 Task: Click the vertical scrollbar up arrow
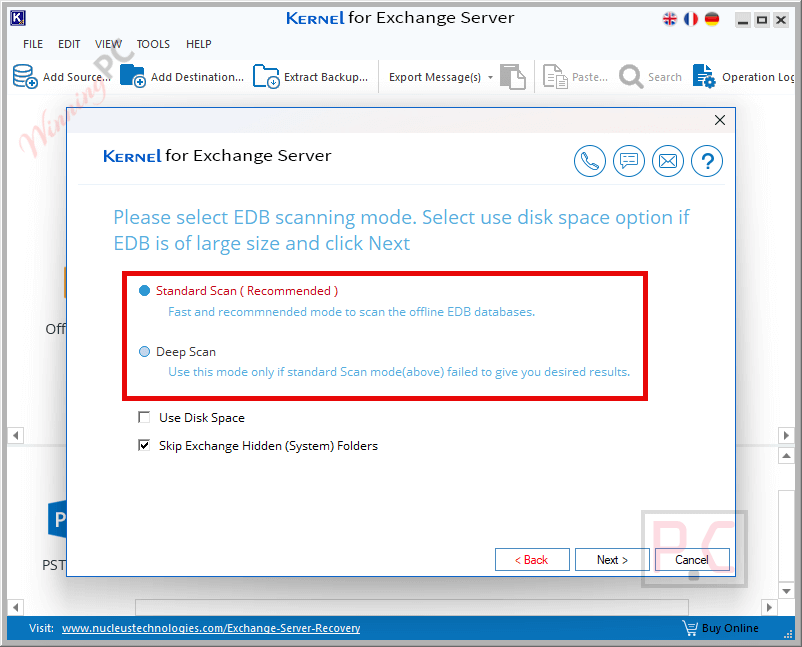[x=786, y=455]
